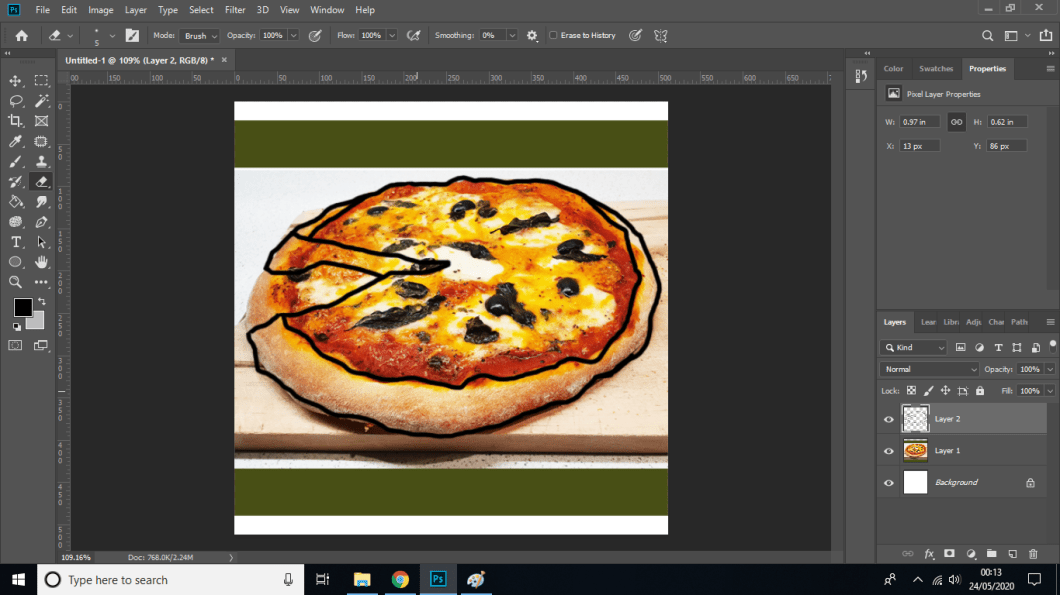Hide the Background layer
The image size is (1060, 595).
coord(888,482)
